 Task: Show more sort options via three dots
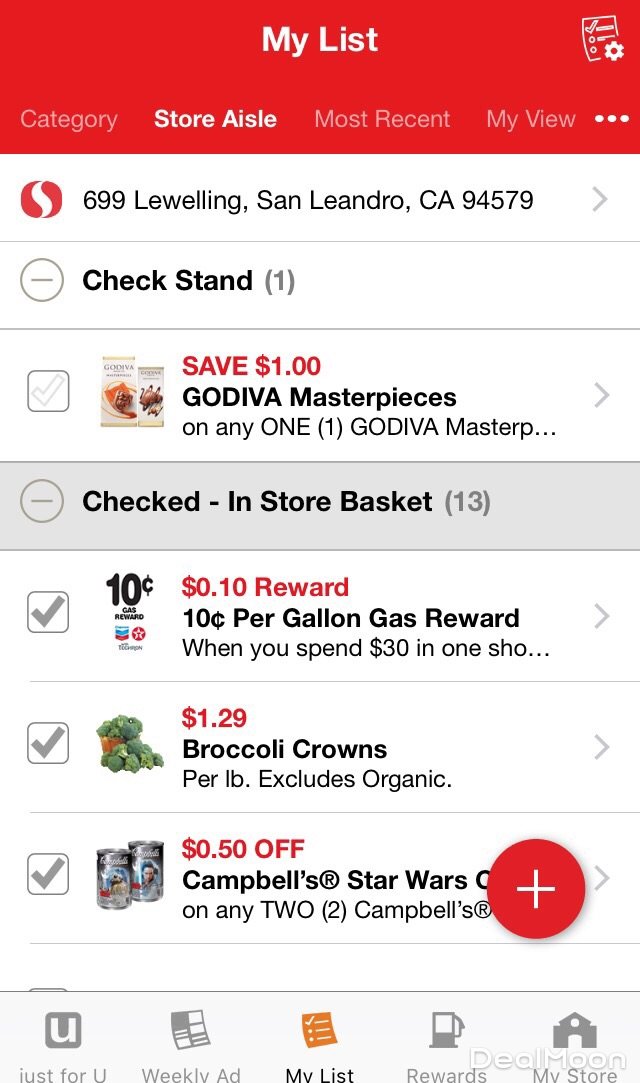pyautogui.click(x=612, y=119)
